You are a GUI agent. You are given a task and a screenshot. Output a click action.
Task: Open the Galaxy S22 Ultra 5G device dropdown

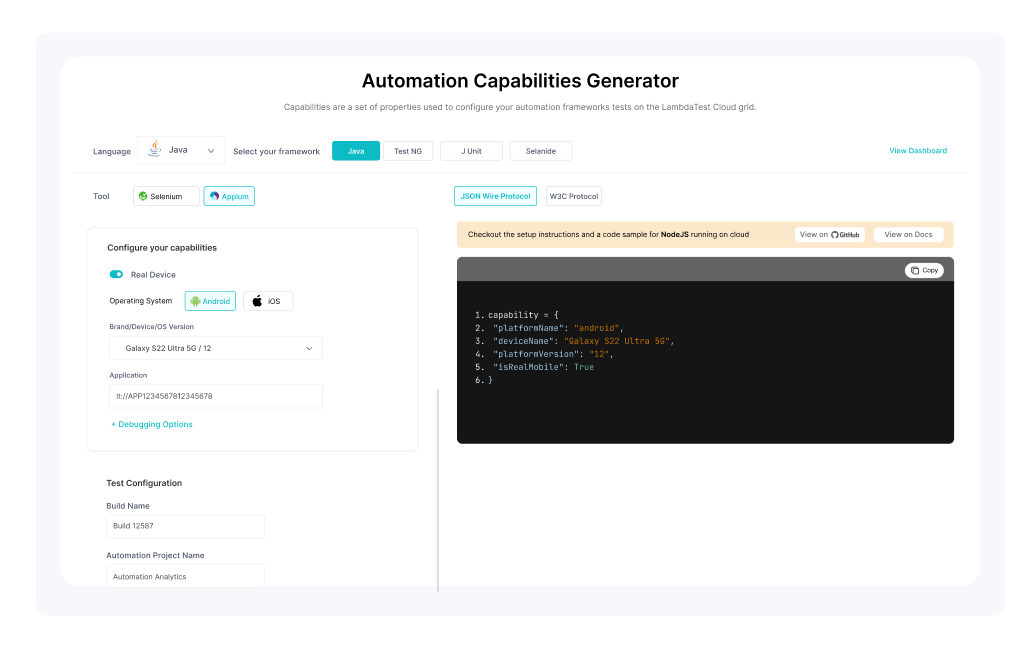point(215,347)
